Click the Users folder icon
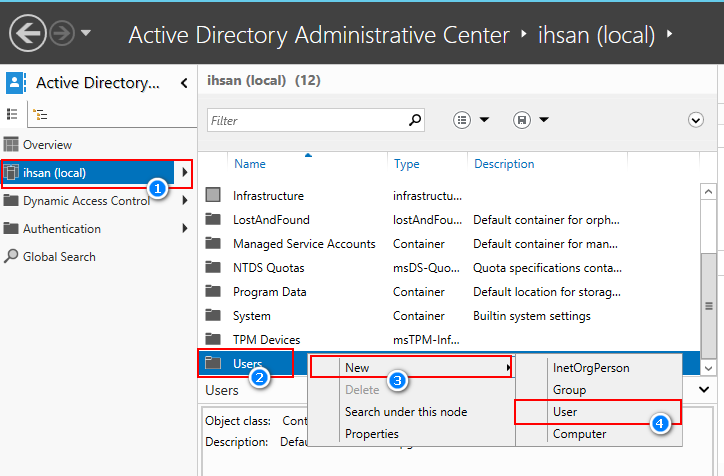 coord(213,363)
